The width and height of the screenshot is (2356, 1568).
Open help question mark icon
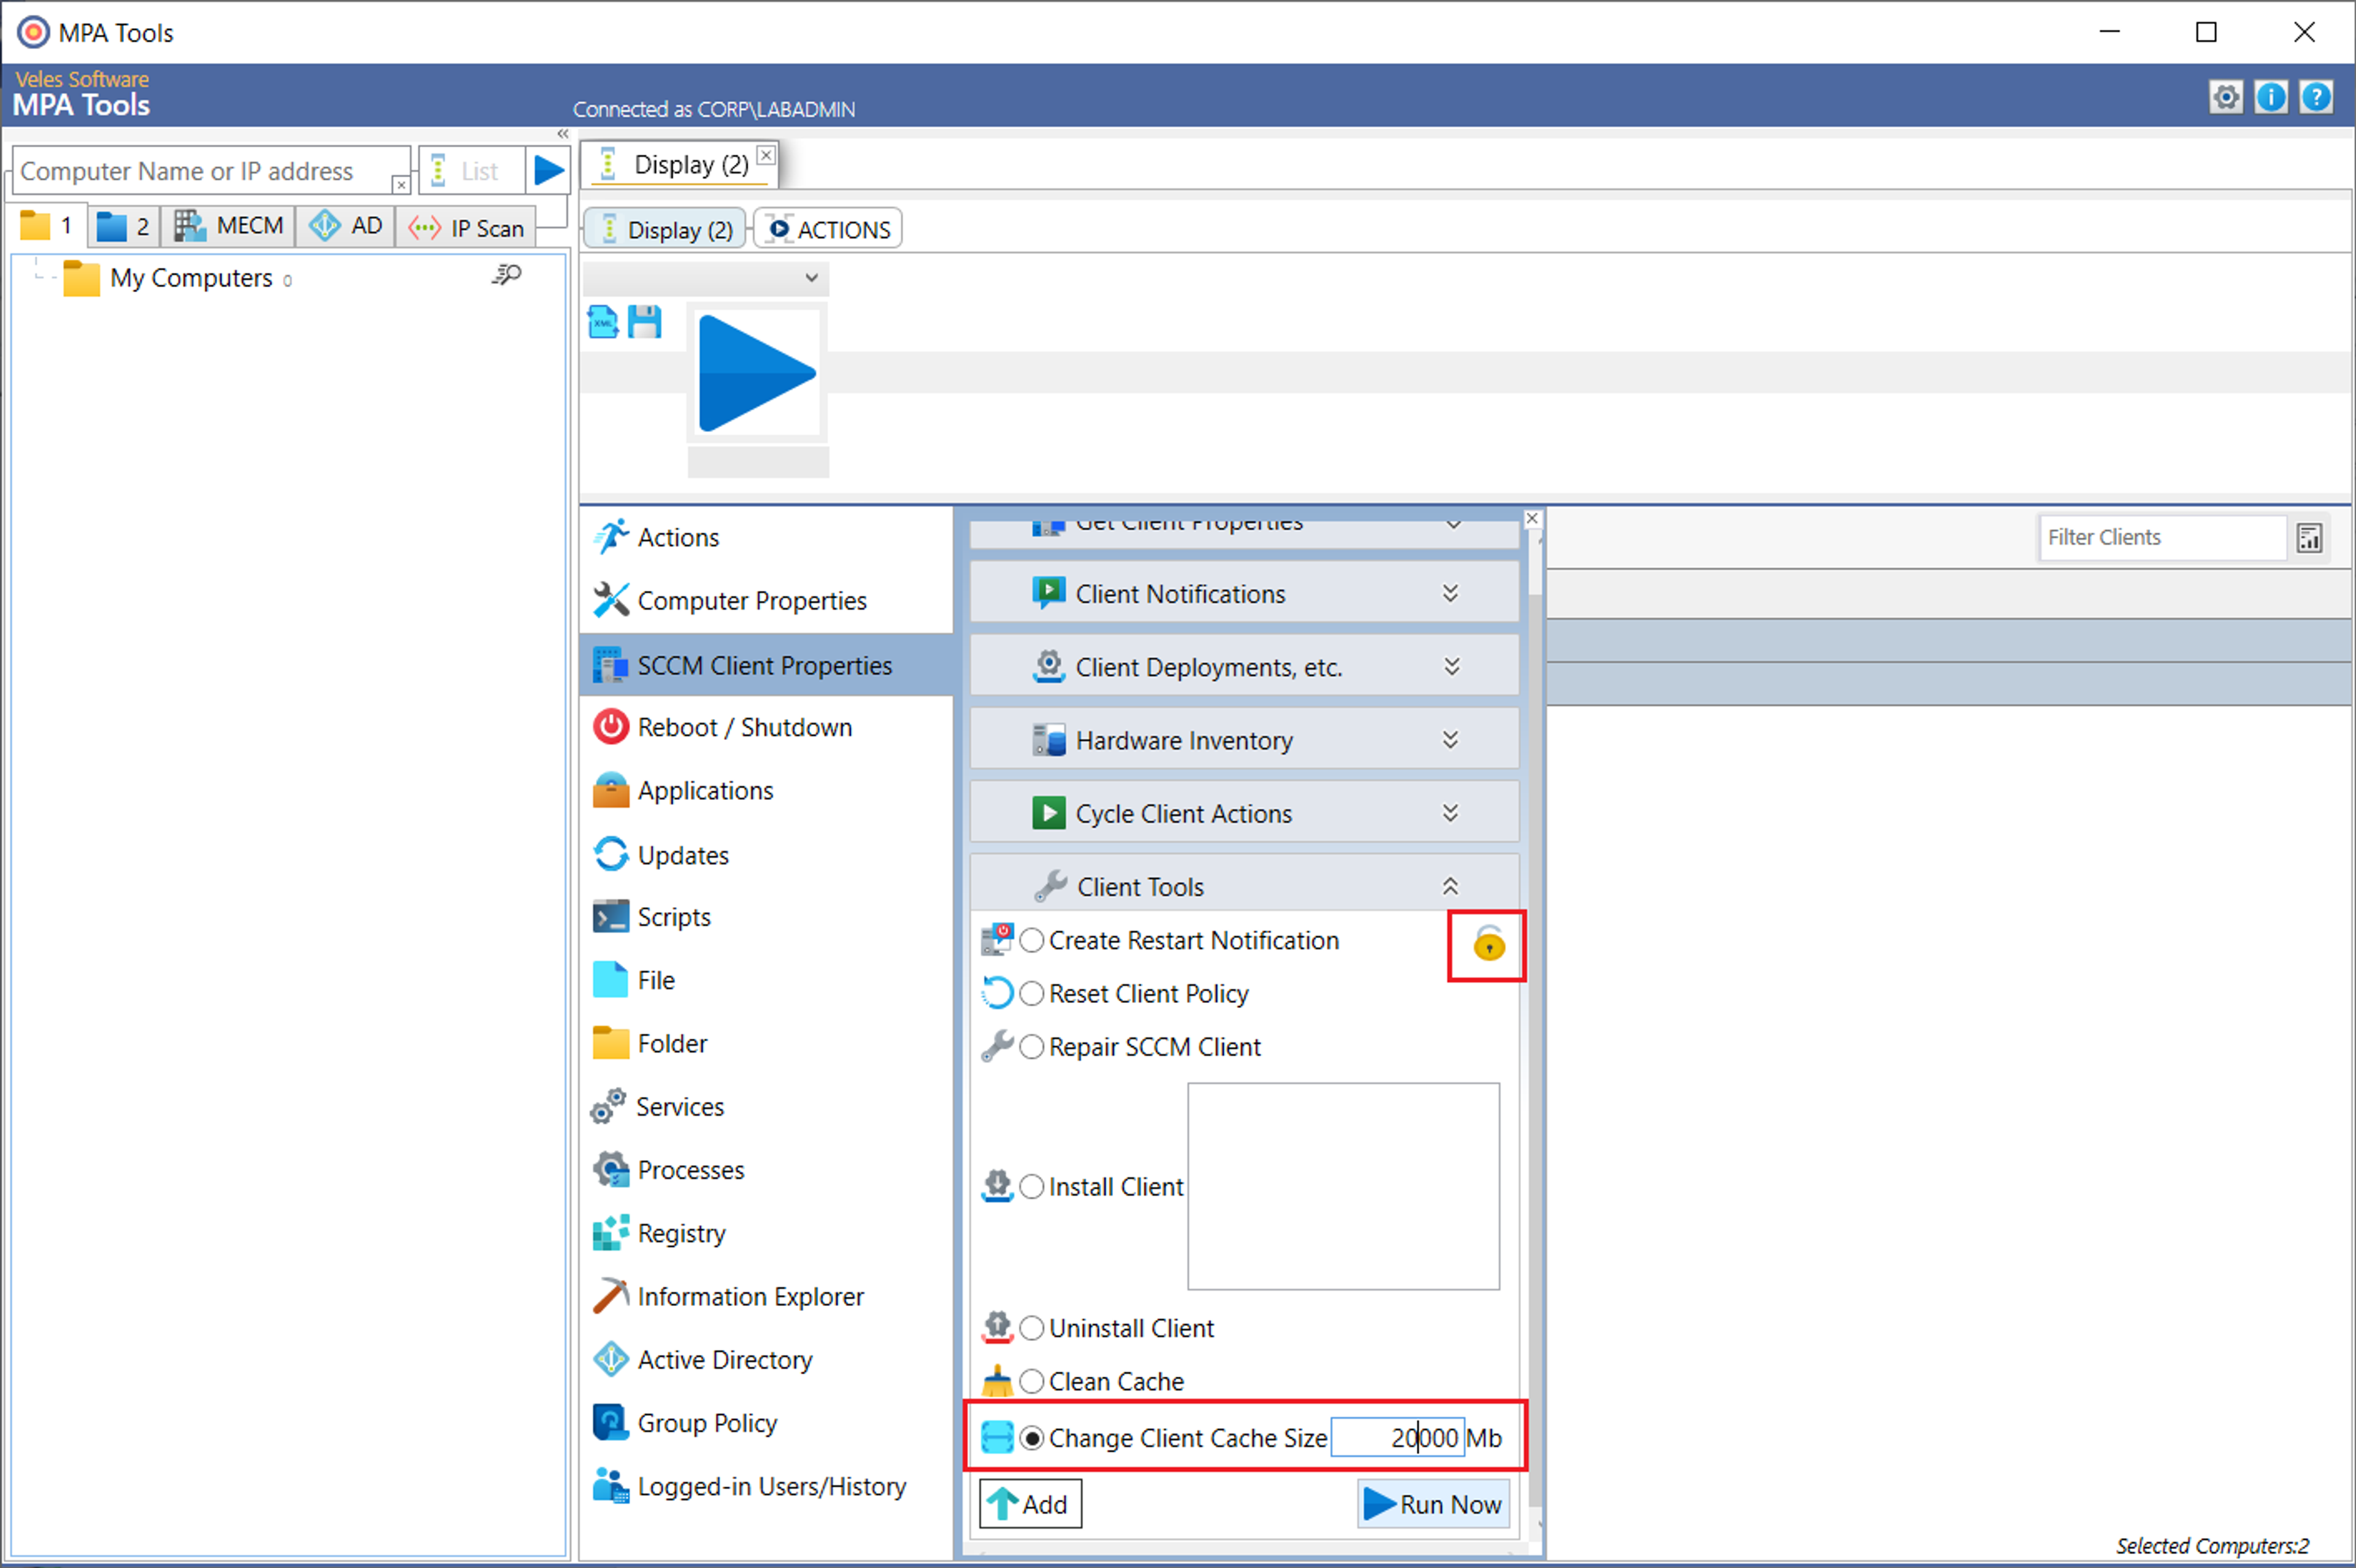(x=2316, y=98)
